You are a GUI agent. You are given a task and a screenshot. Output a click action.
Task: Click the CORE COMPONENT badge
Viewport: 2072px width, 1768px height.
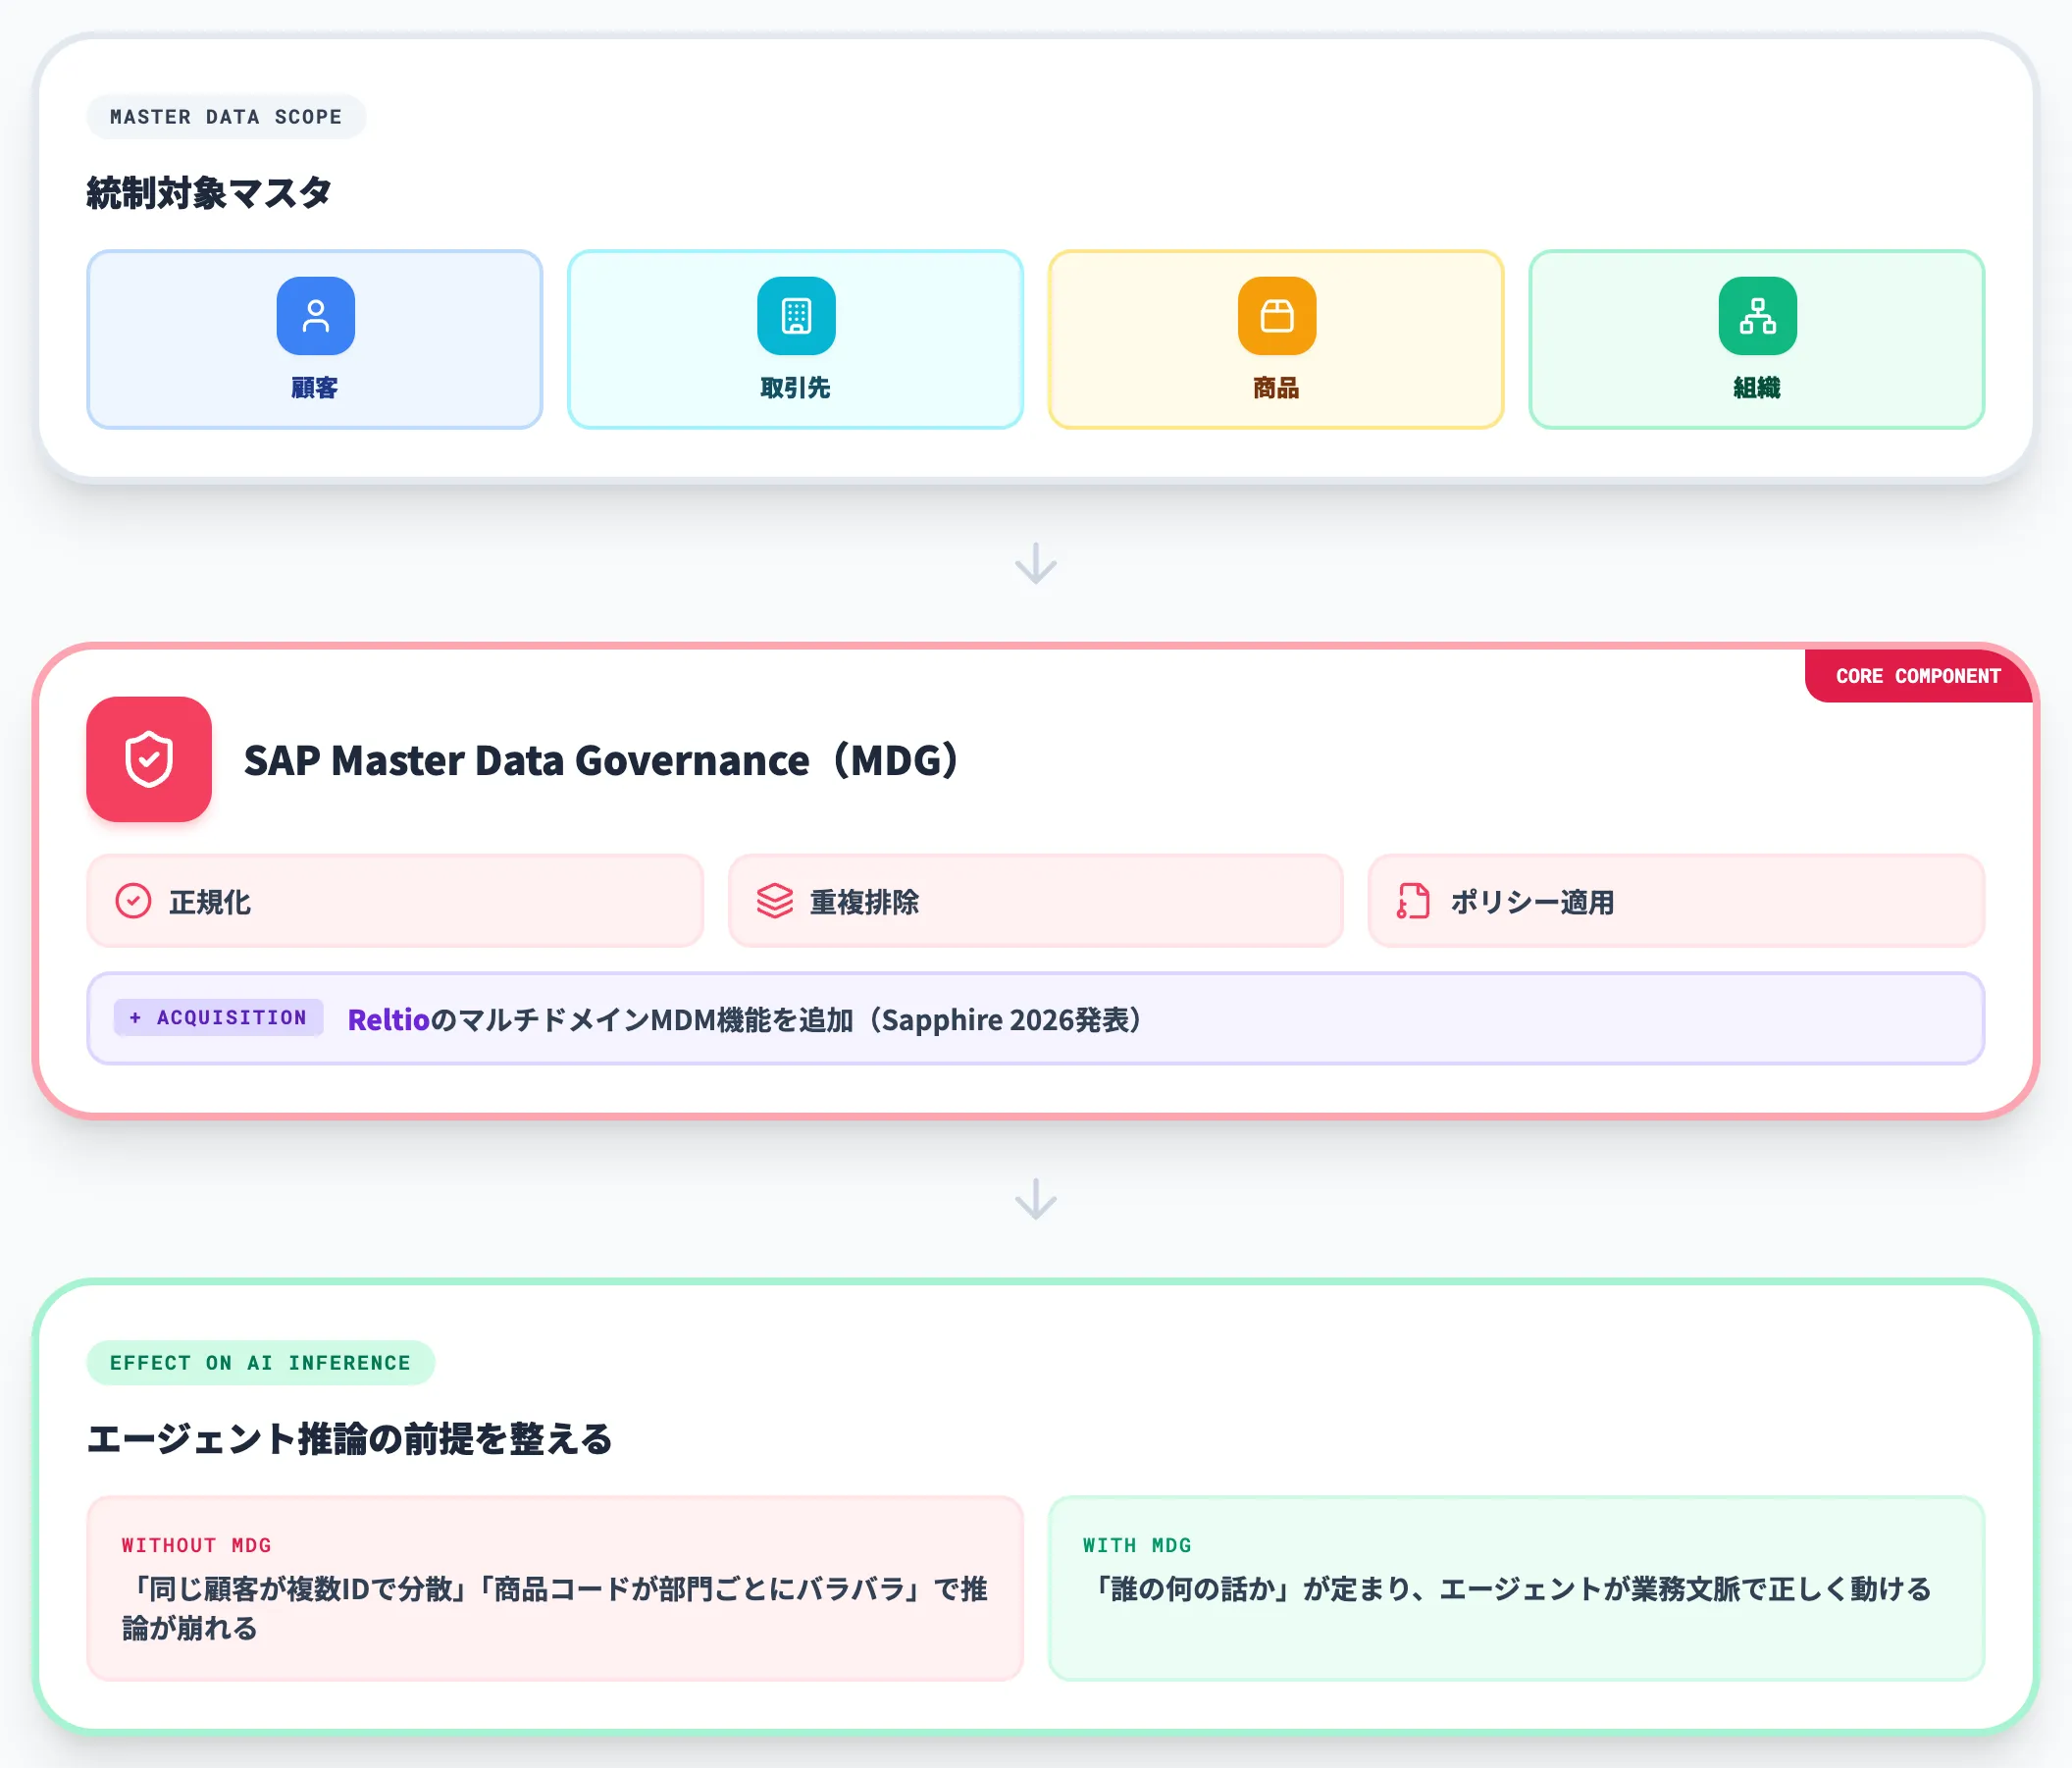pos(1918,676)
